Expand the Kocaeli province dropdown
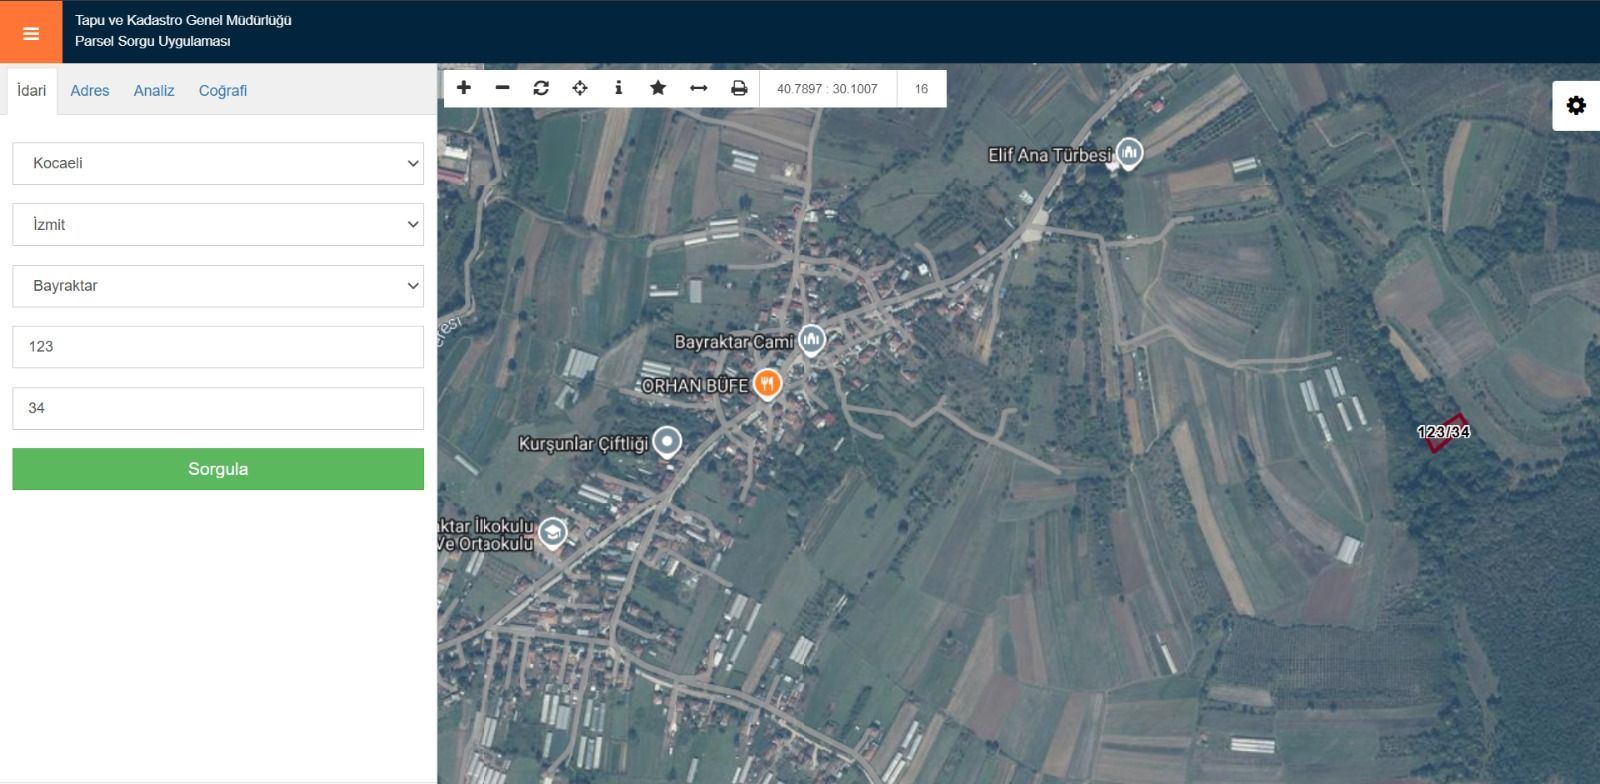 point(218,164)
